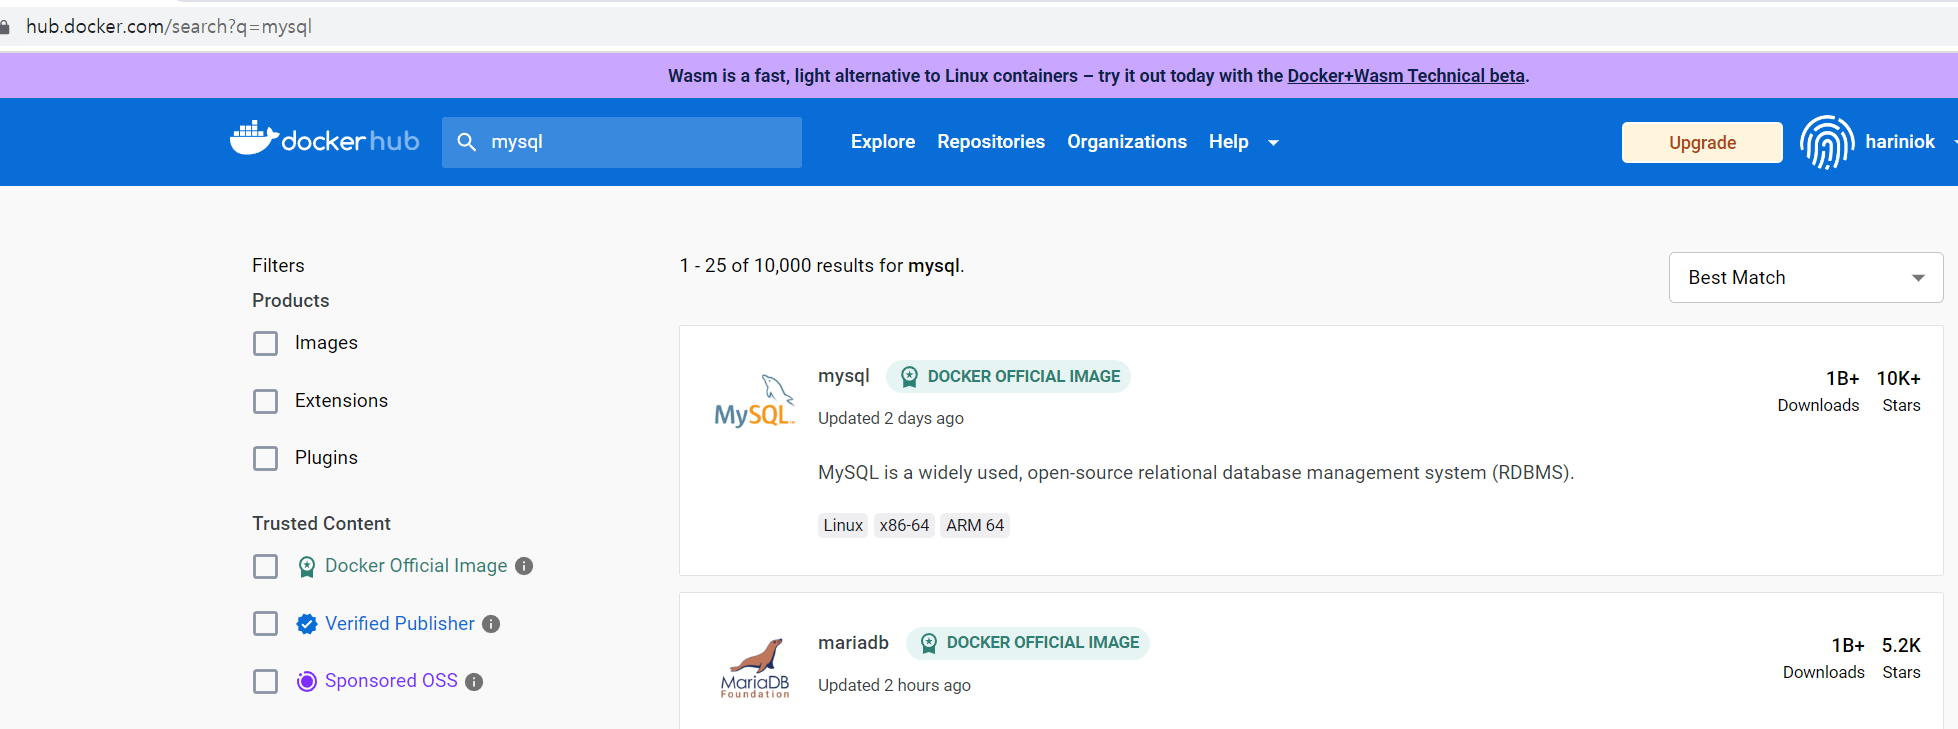The height and width of the screenshot is (729, 1958).
Task: Click the MySQL dolphin logo thumbnail
Action: click(x=754, y=402)
